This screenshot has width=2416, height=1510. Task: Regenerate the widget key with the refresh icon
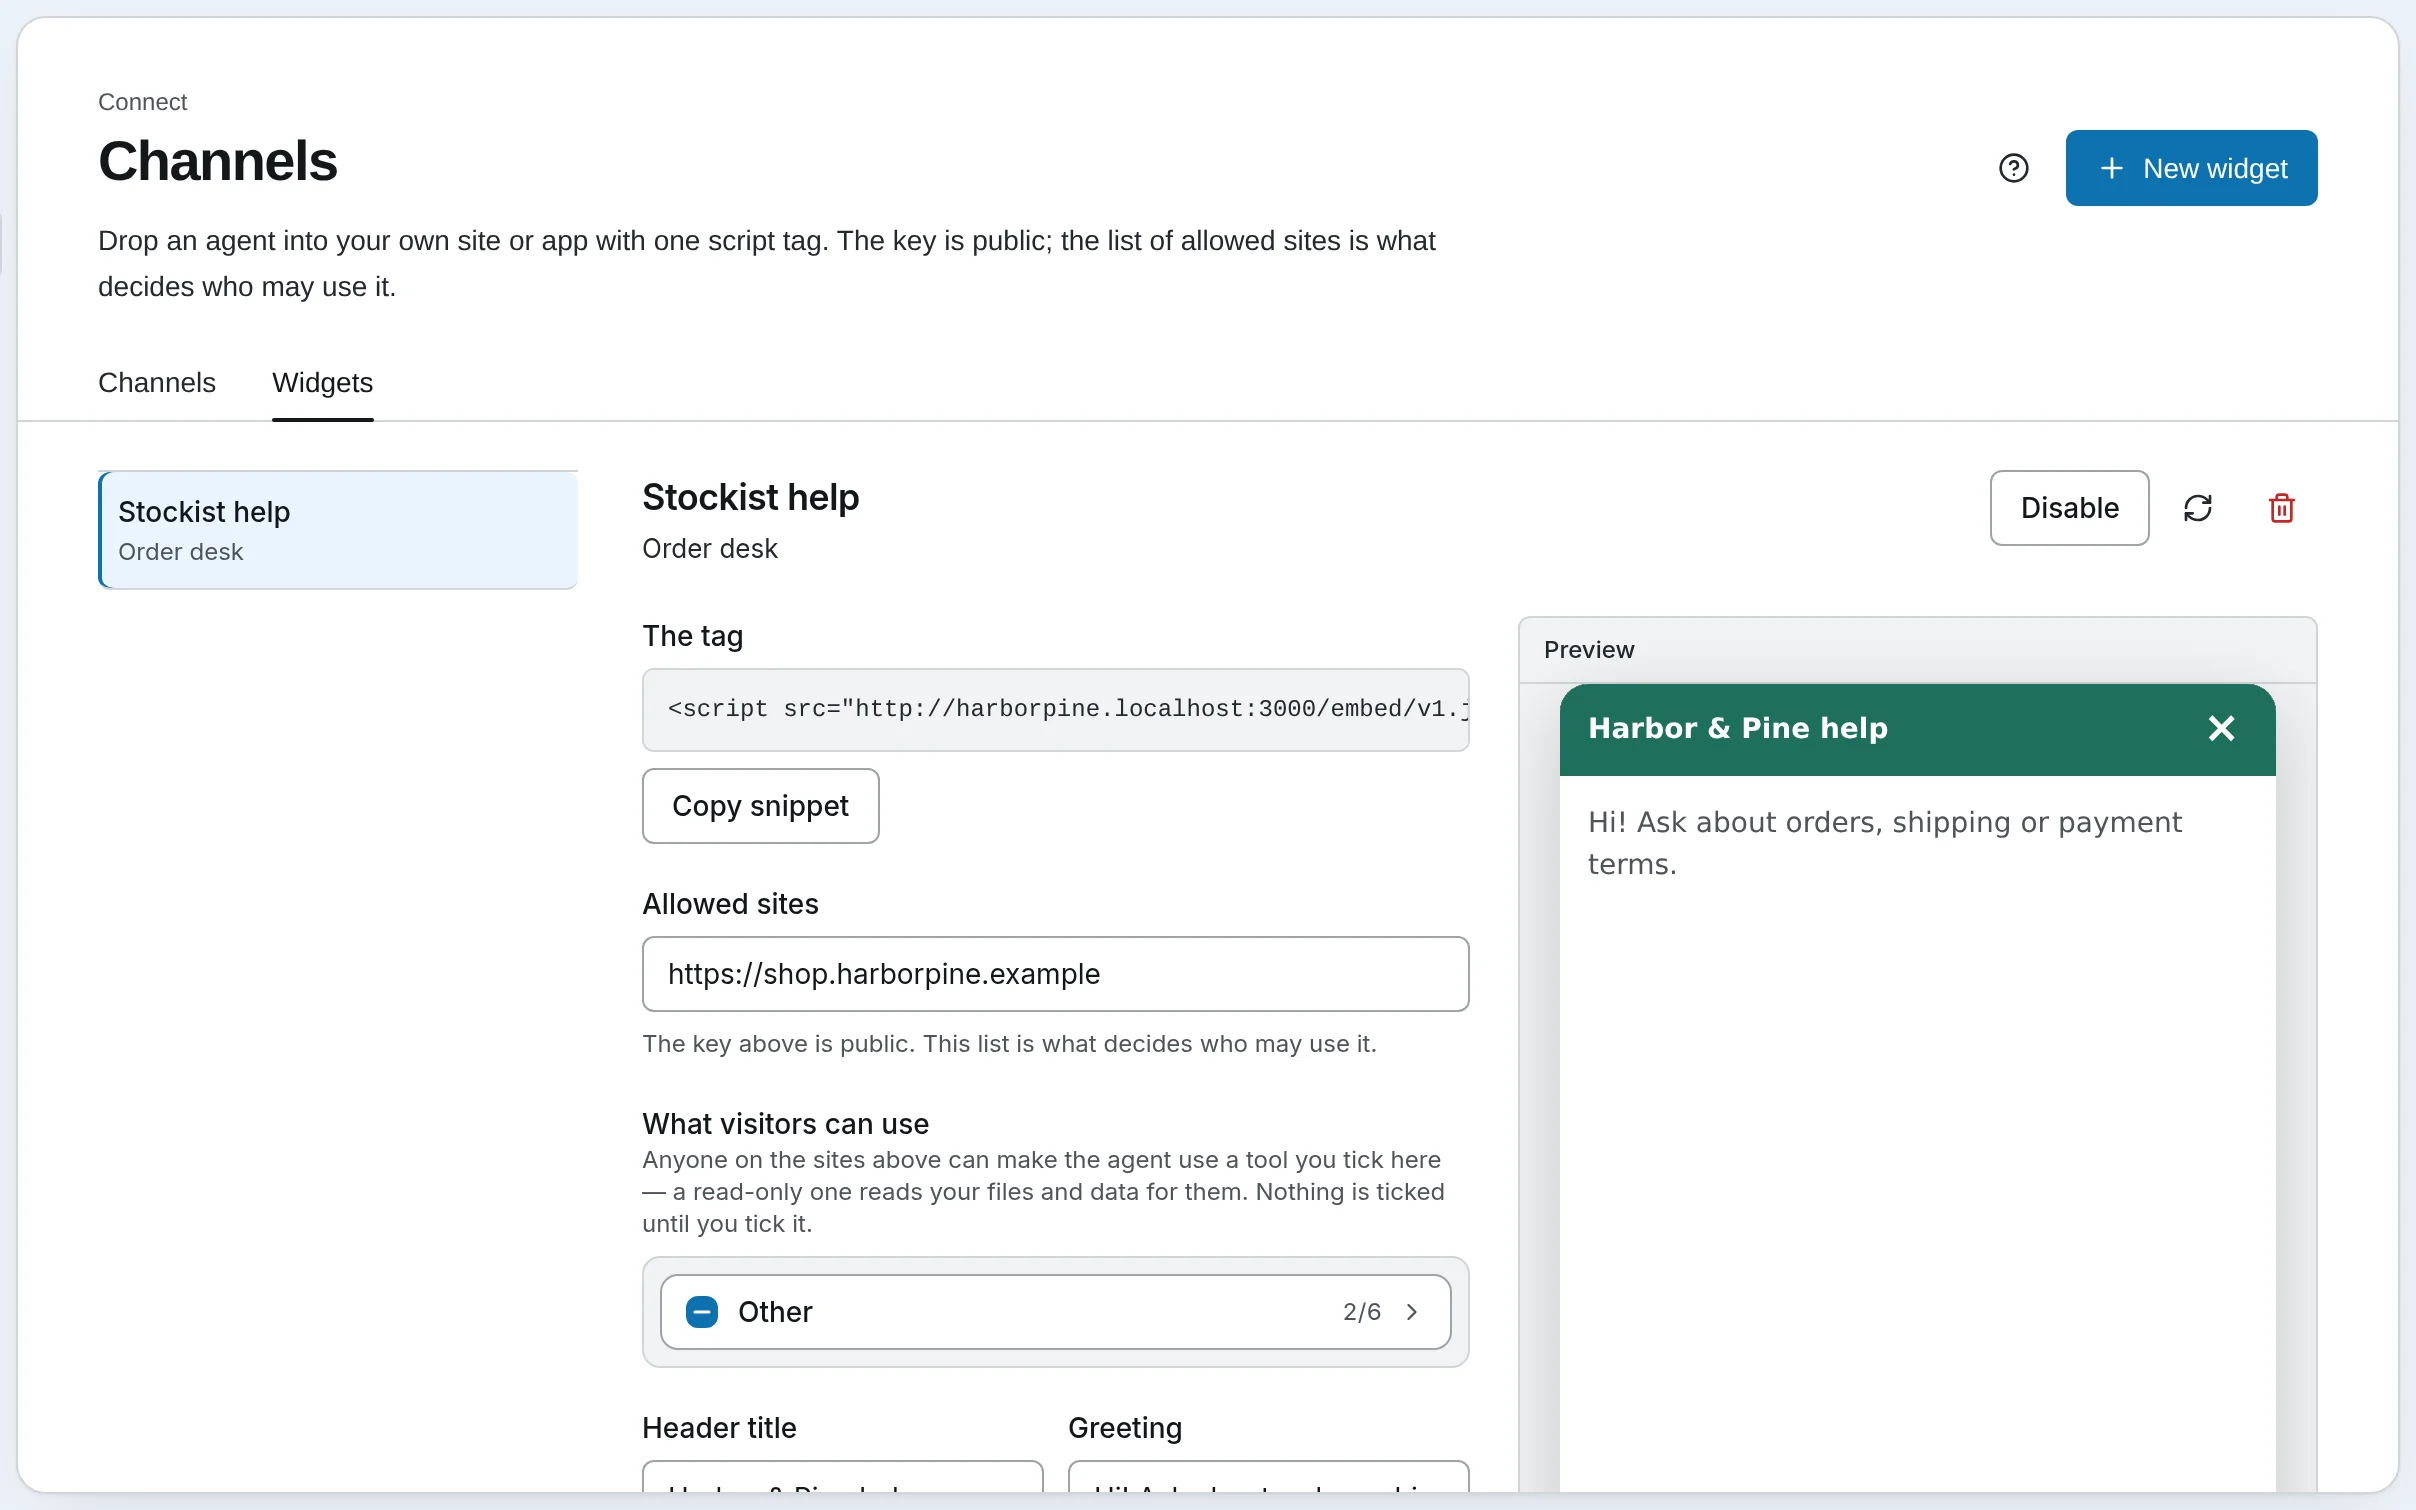click(x=2197, y=508)
